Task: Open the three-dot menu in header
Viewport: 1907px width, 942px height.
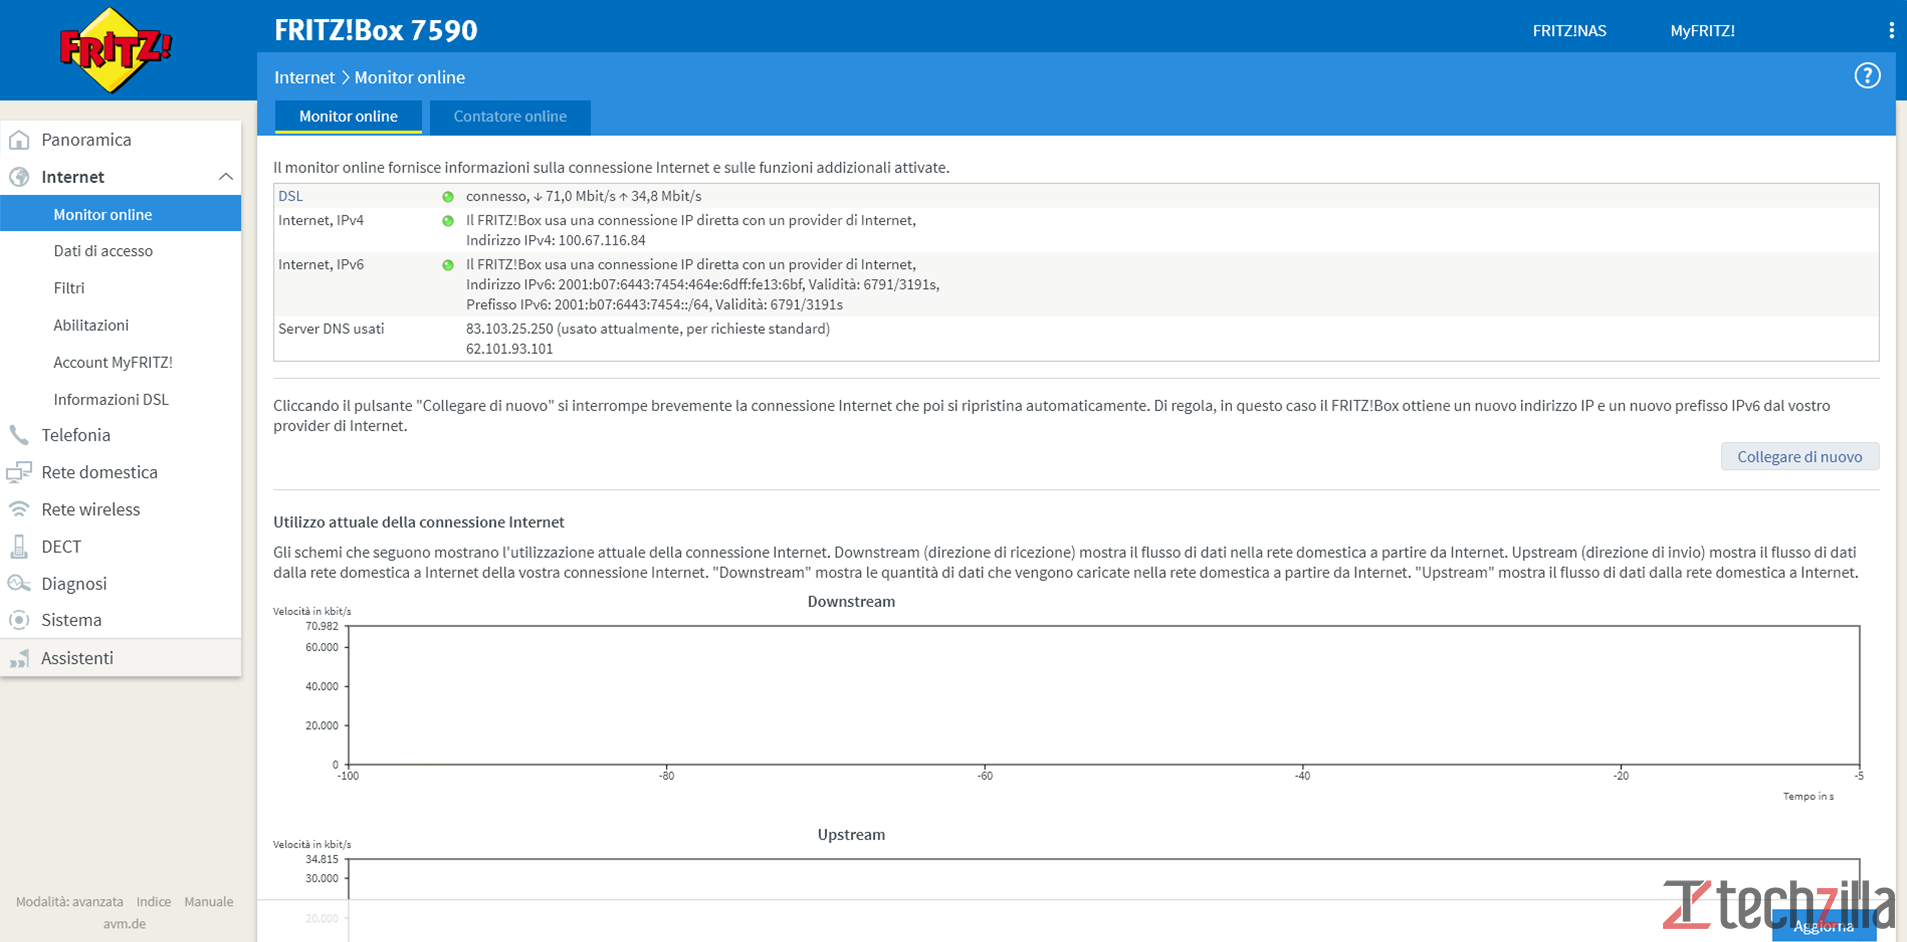Action: pyautogui.click(x=1891, y=30)
